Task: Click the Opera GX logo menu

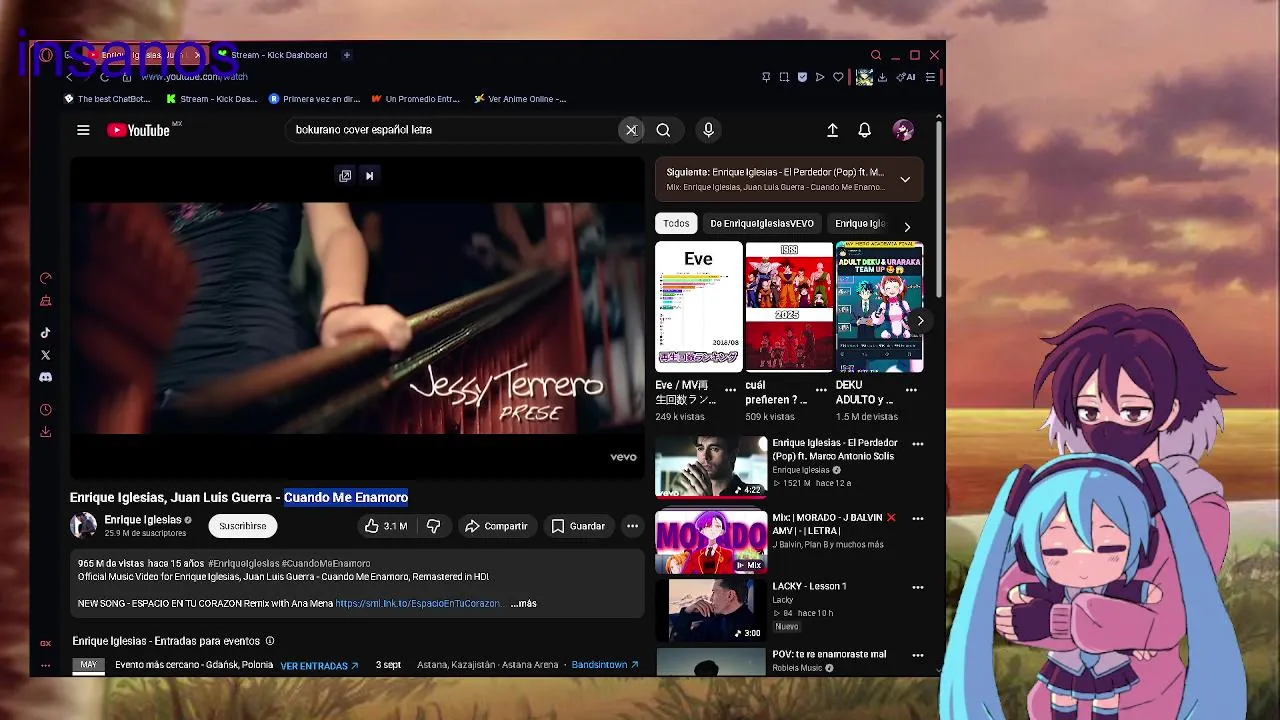Action: 45,55
